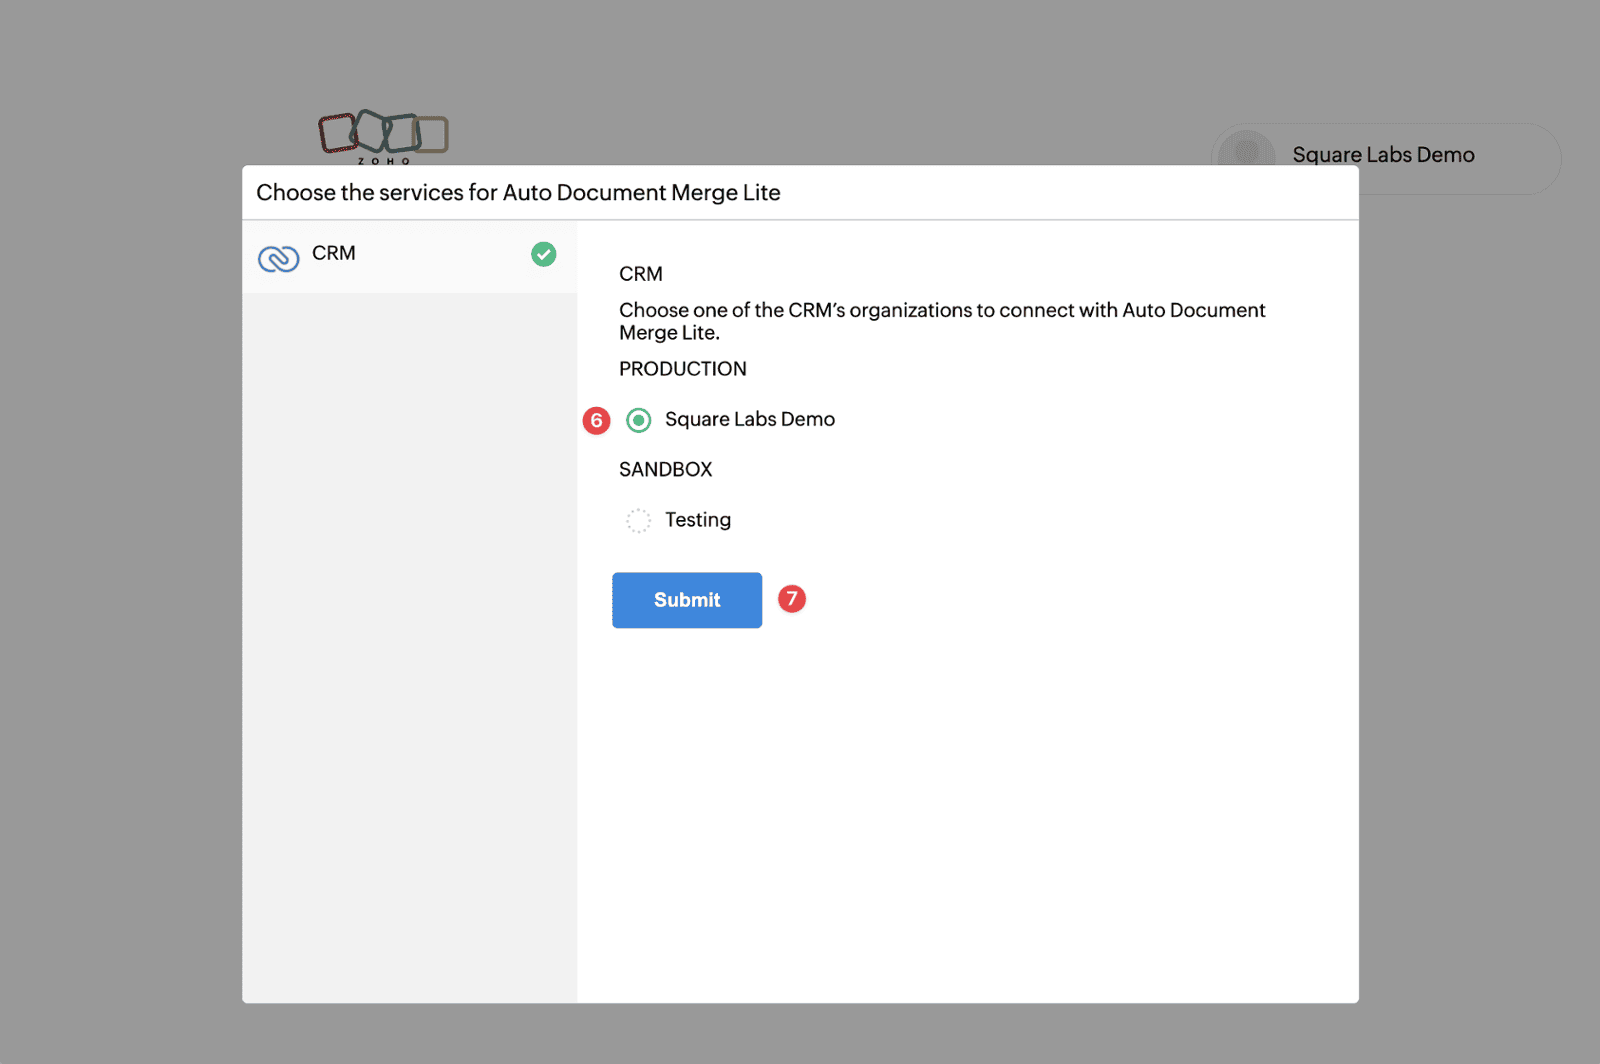Click the Testing option label
This screenshot has width=1600, height=1064.
pyautogui.click(x=698, y=520)
